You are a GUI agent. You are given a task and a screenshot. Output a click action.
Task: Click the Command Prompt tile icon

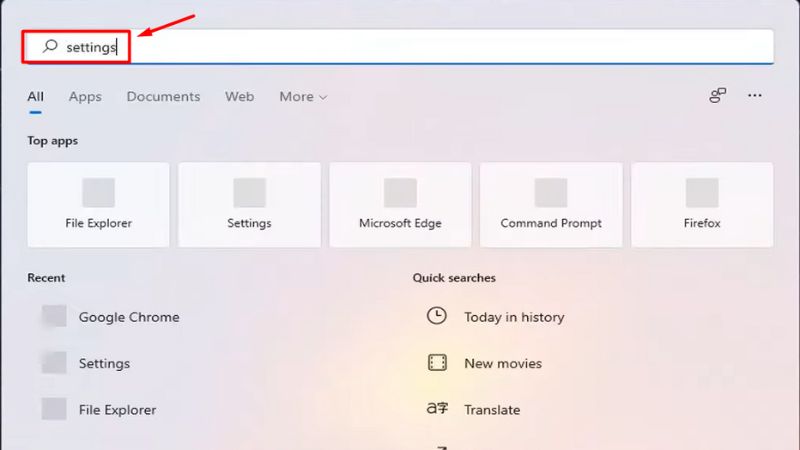[x=551, y=193]
